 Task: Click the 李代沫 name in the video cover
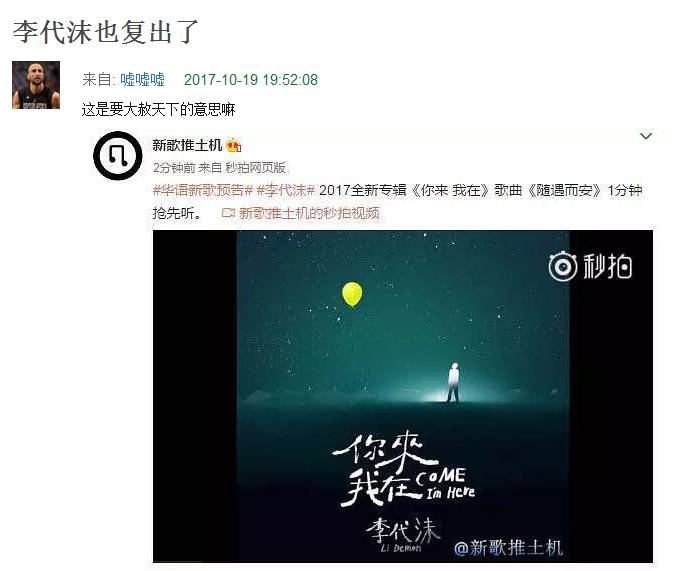point(403,530)
